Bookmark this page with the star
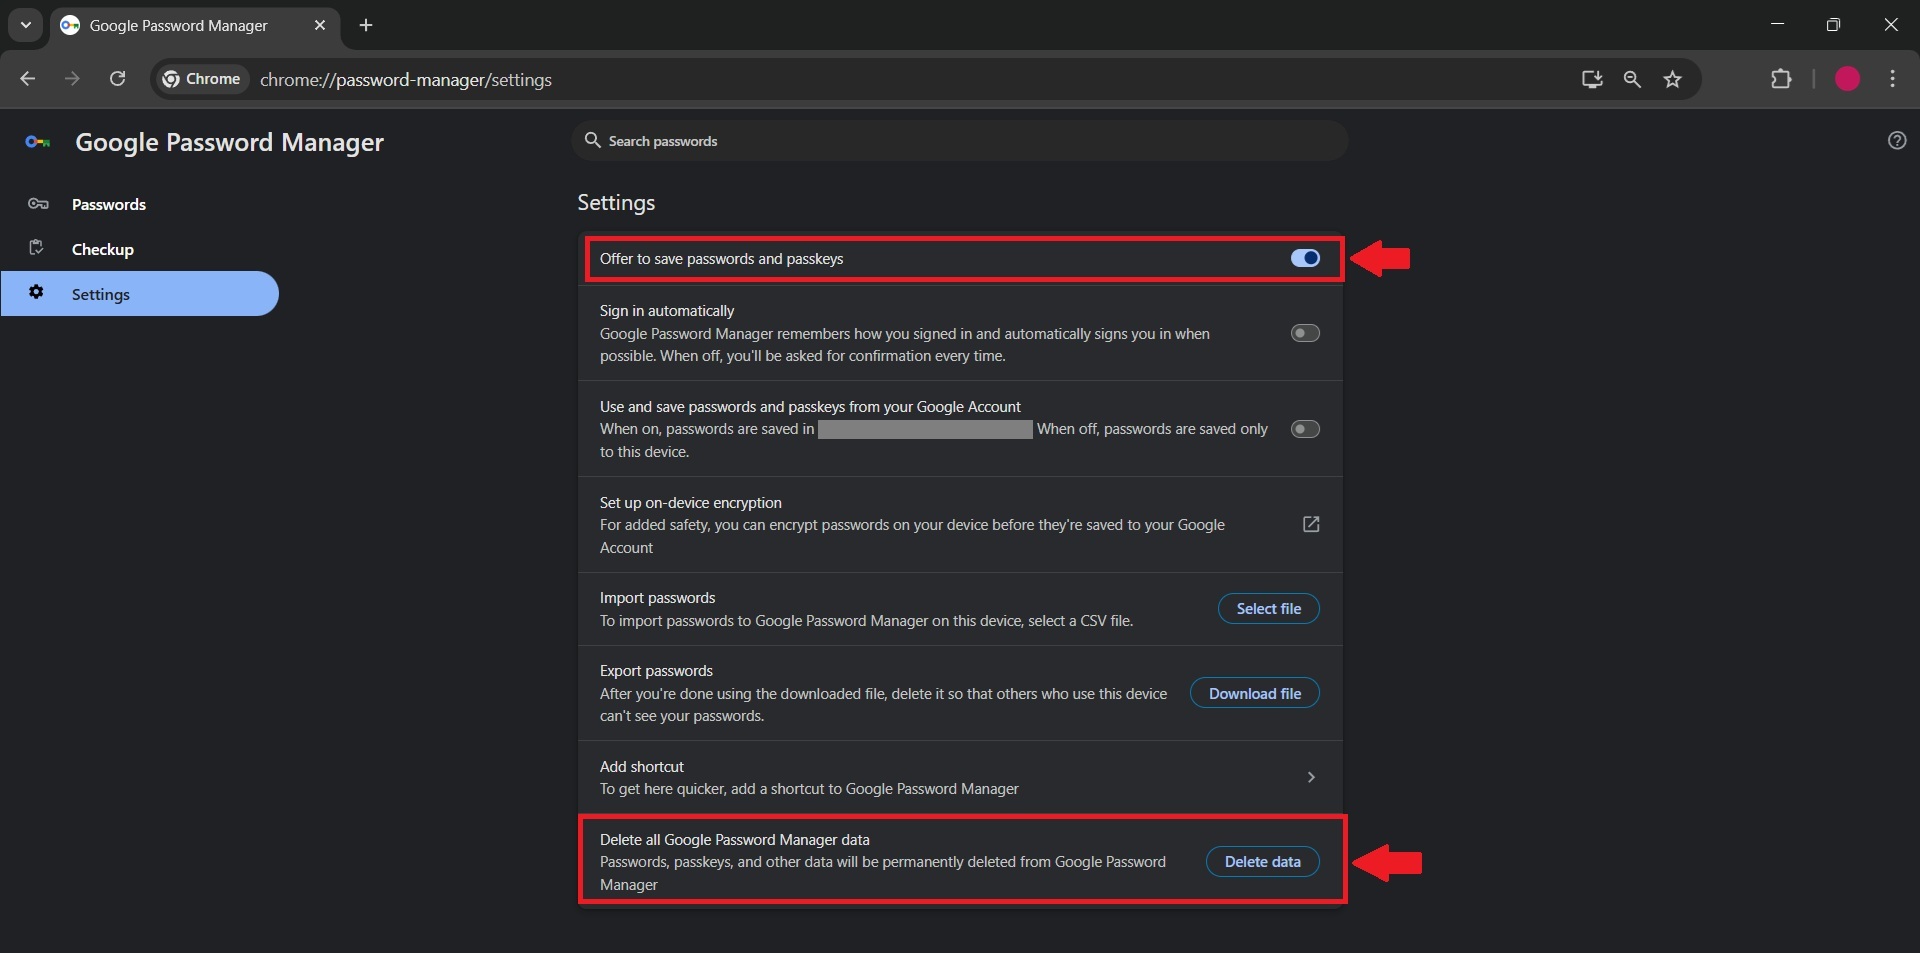 [x=1672, y=79]
